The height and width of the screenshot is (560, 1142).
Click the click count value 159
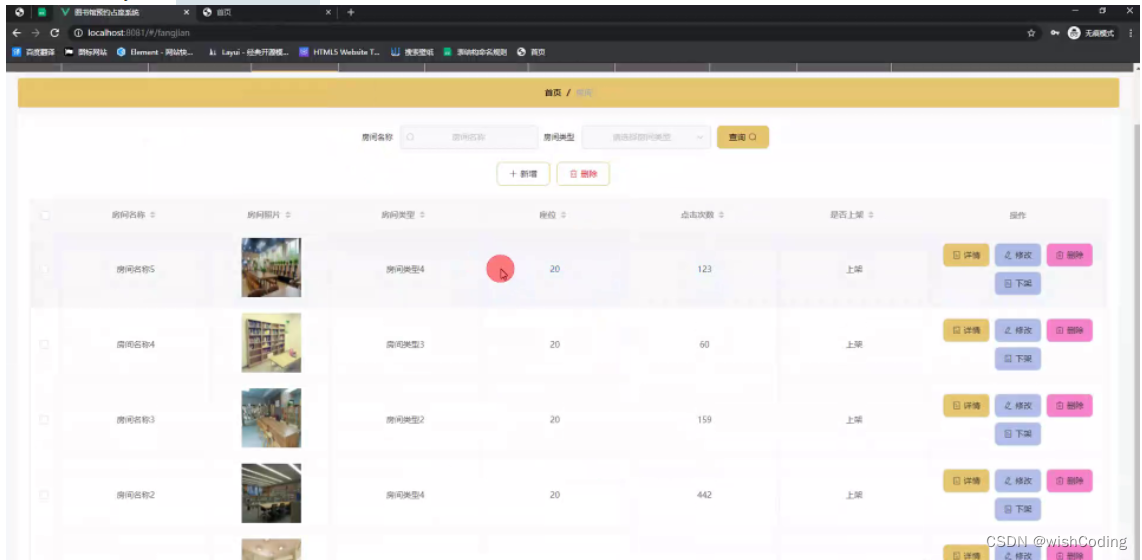tap(704, 419)
